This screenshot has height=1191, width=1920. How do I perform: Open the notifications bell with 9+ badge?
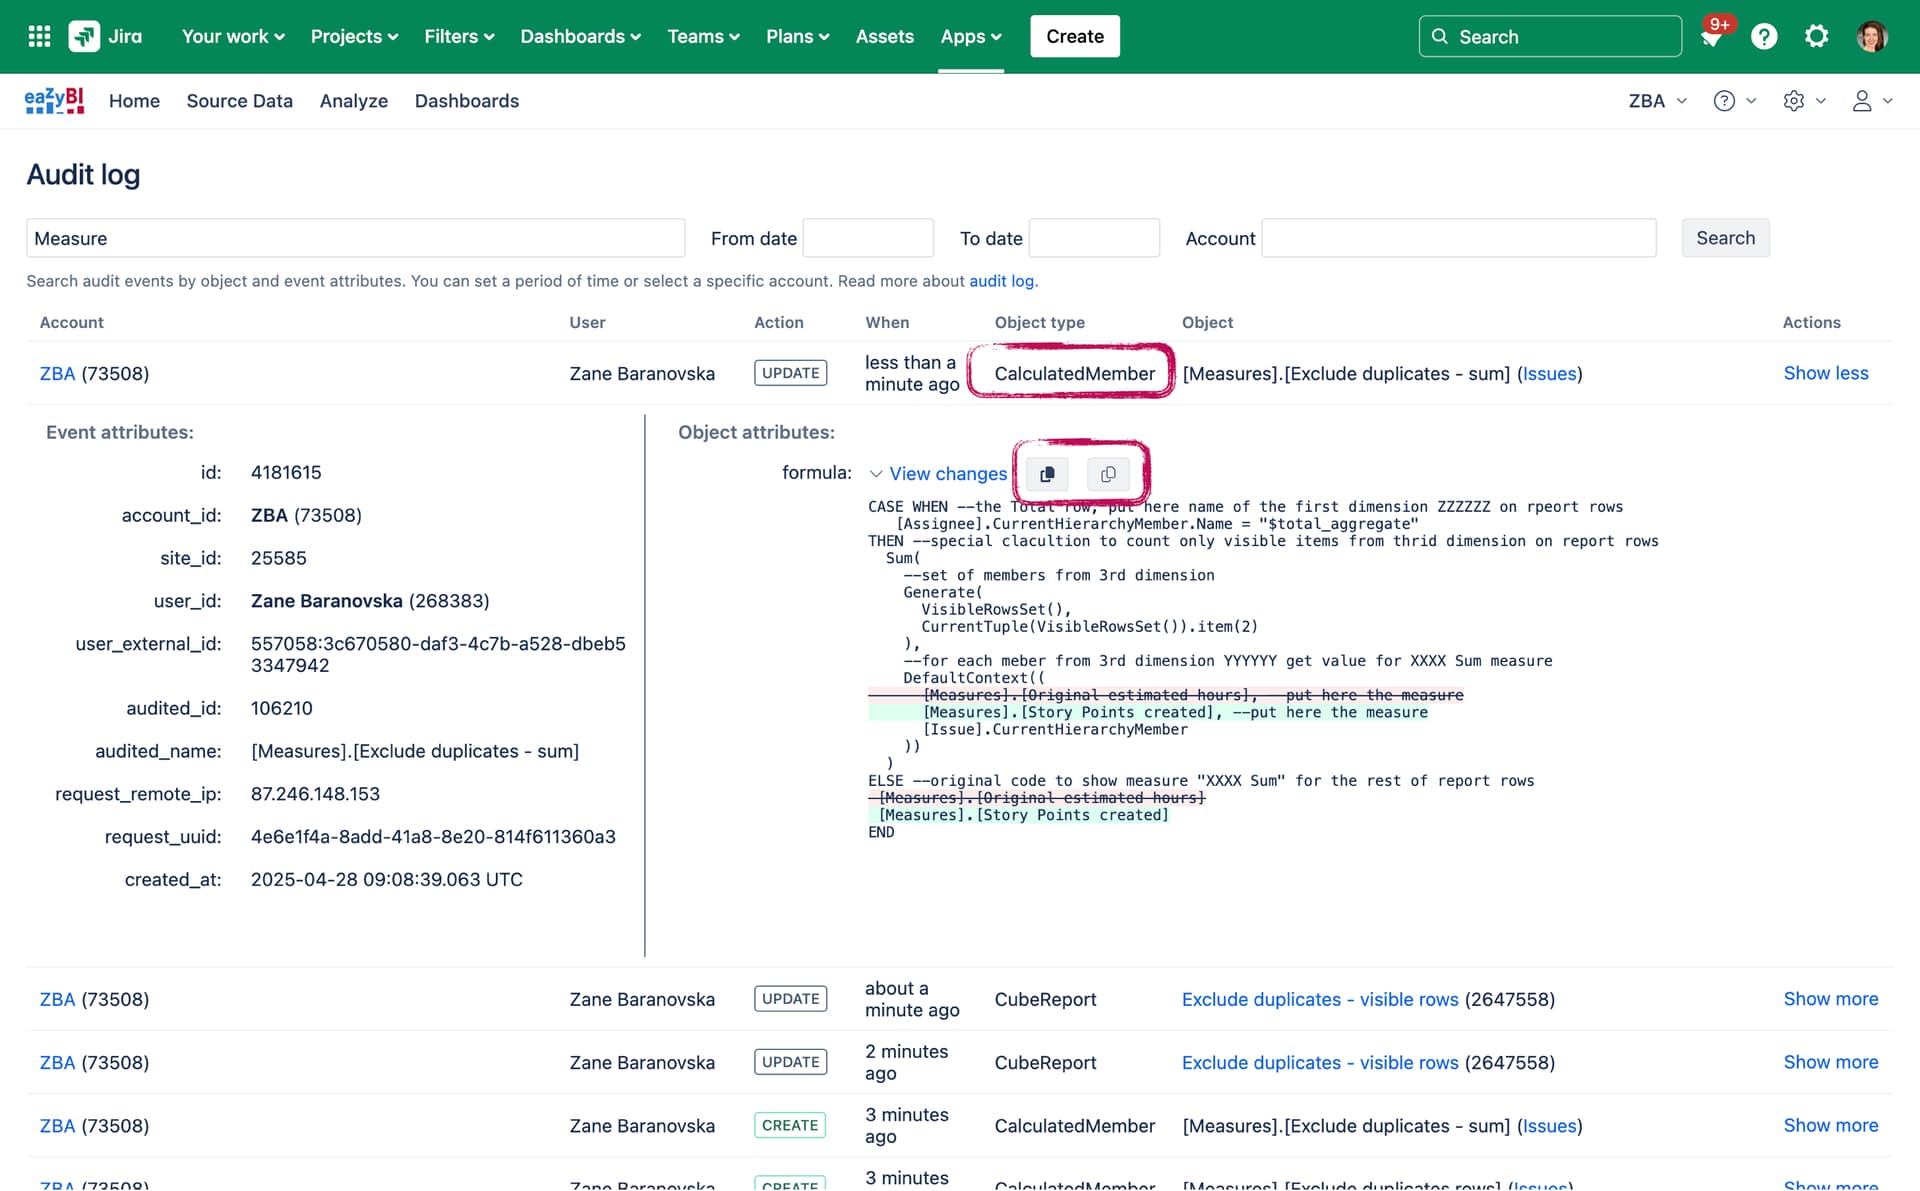coord(1711,37)
